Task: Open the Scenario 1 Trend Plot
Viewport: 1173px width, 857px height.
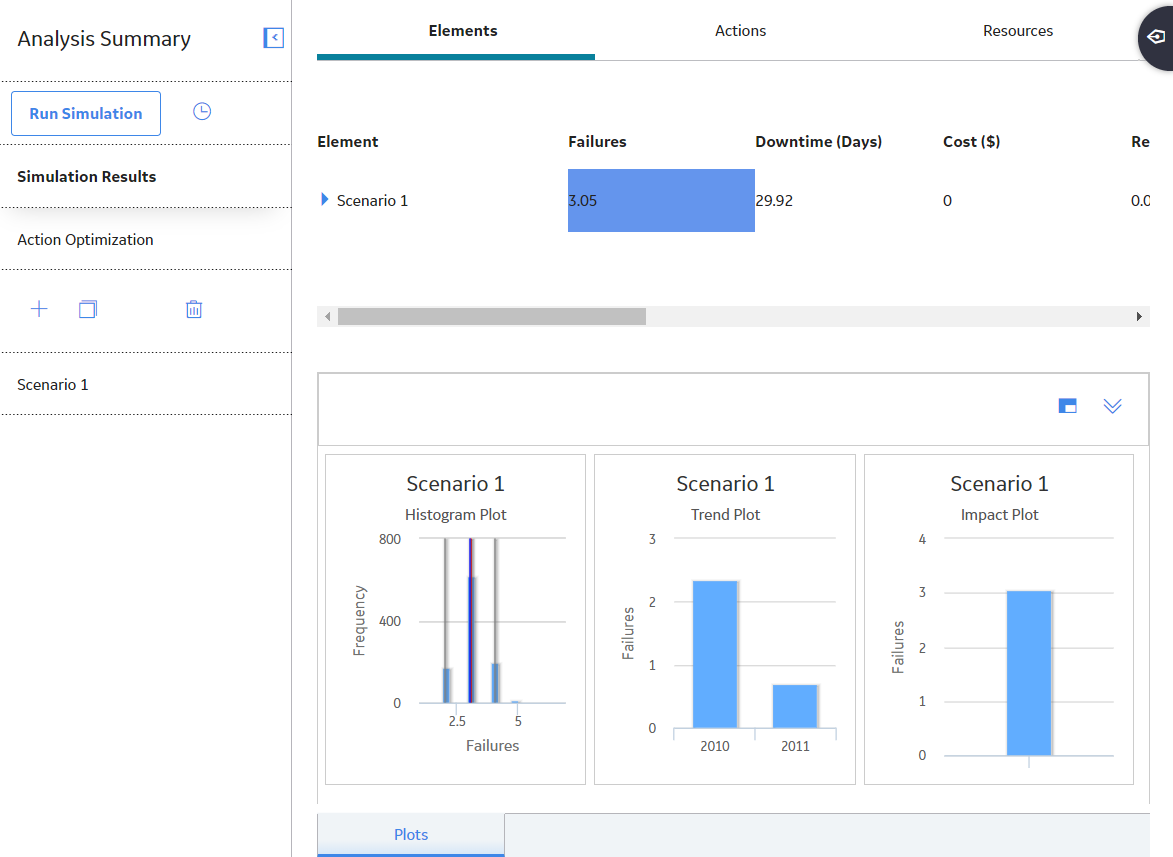Action: tap(725, 619)
